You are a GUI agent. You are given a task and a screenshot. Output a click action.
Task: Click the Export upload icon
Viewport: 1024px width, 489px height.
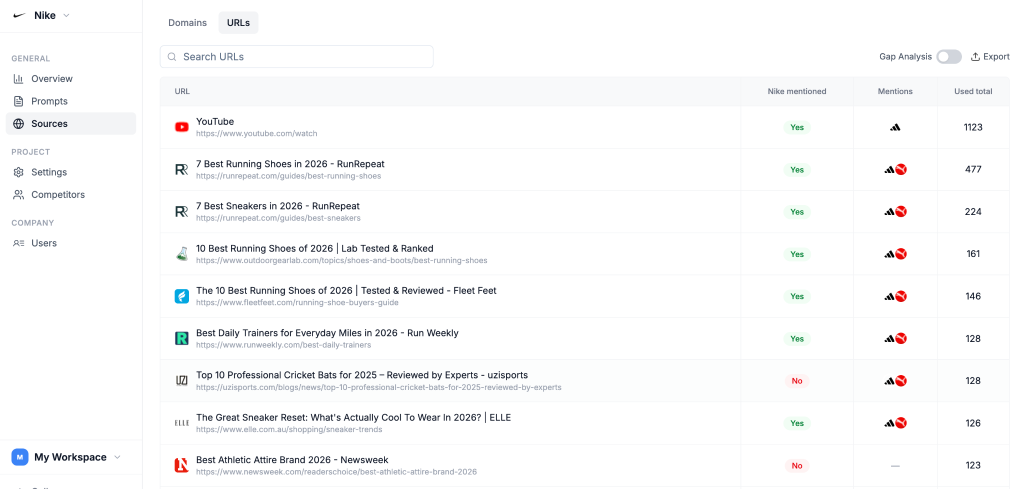pyautogui.click(x=975, y=57)
